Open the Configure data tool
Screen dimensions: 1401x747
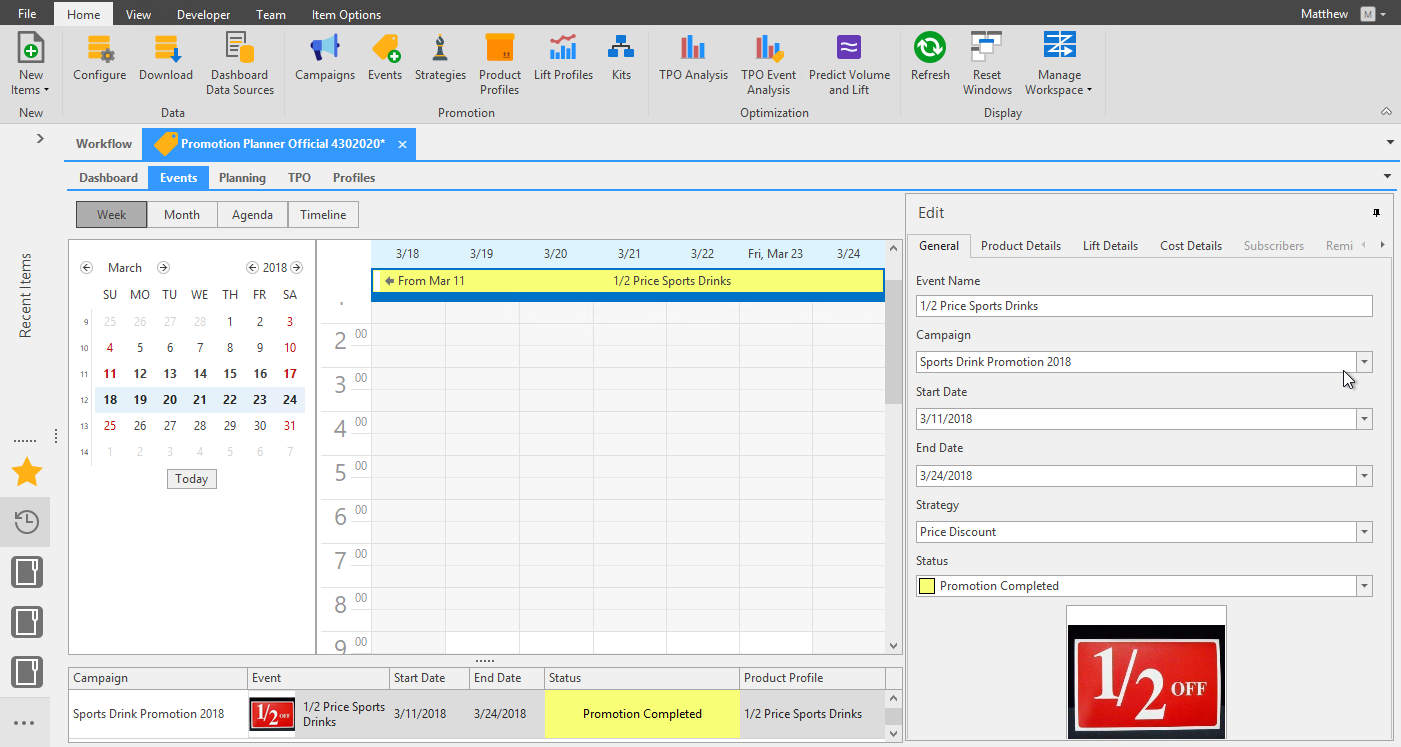pyautogui.click(x=100, y=58)
